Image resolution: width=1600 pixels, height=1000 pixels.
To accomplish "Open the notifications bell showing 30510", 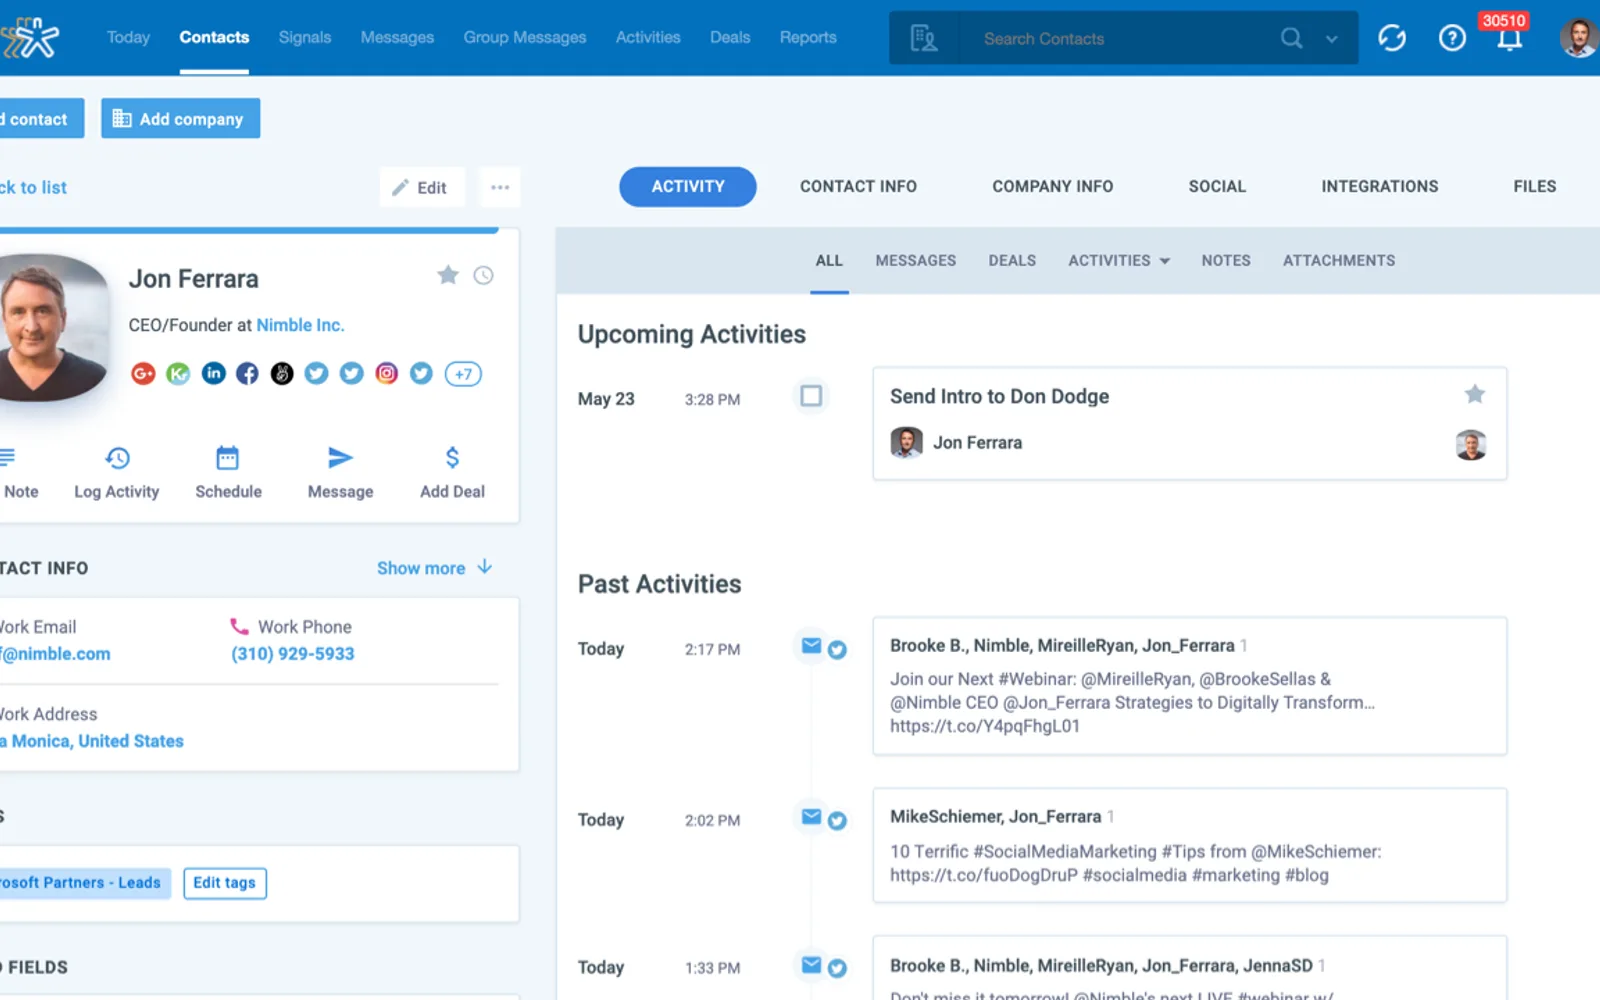I will 1509,38.
